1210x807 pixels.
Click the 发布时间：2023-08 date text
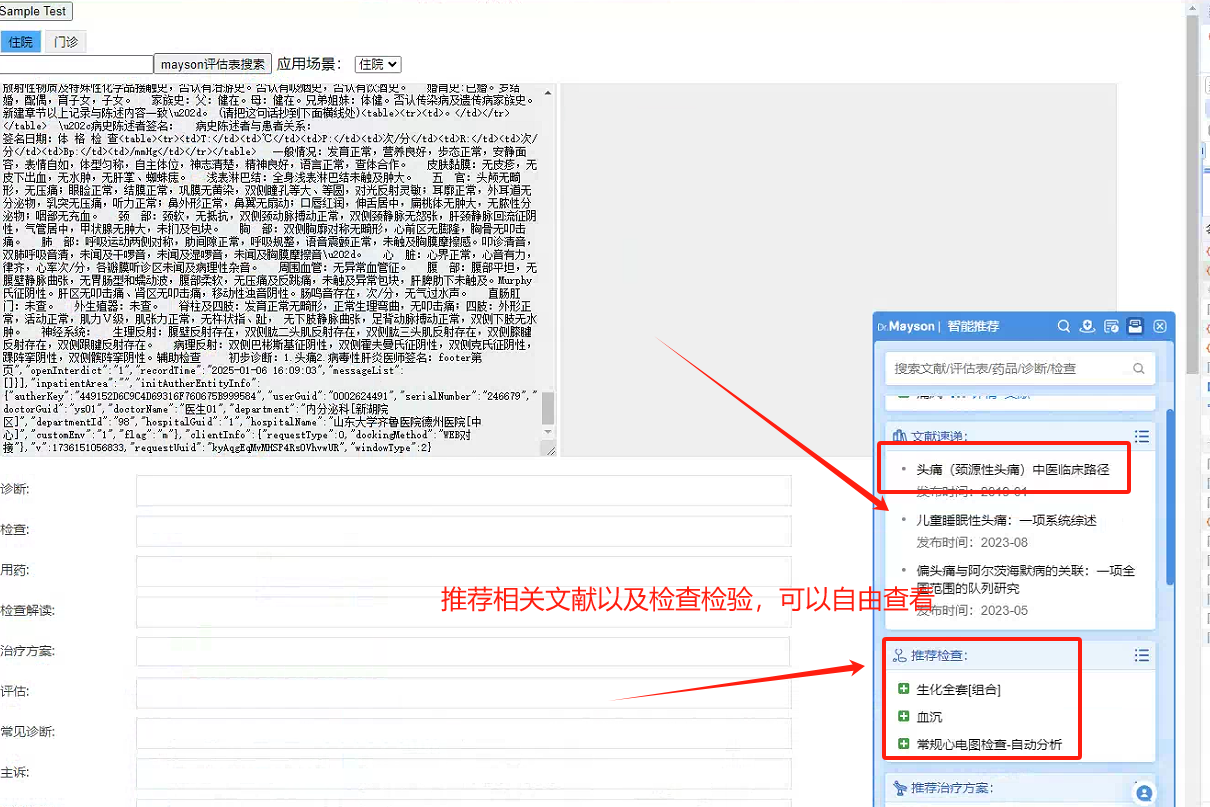pos(972,542)
